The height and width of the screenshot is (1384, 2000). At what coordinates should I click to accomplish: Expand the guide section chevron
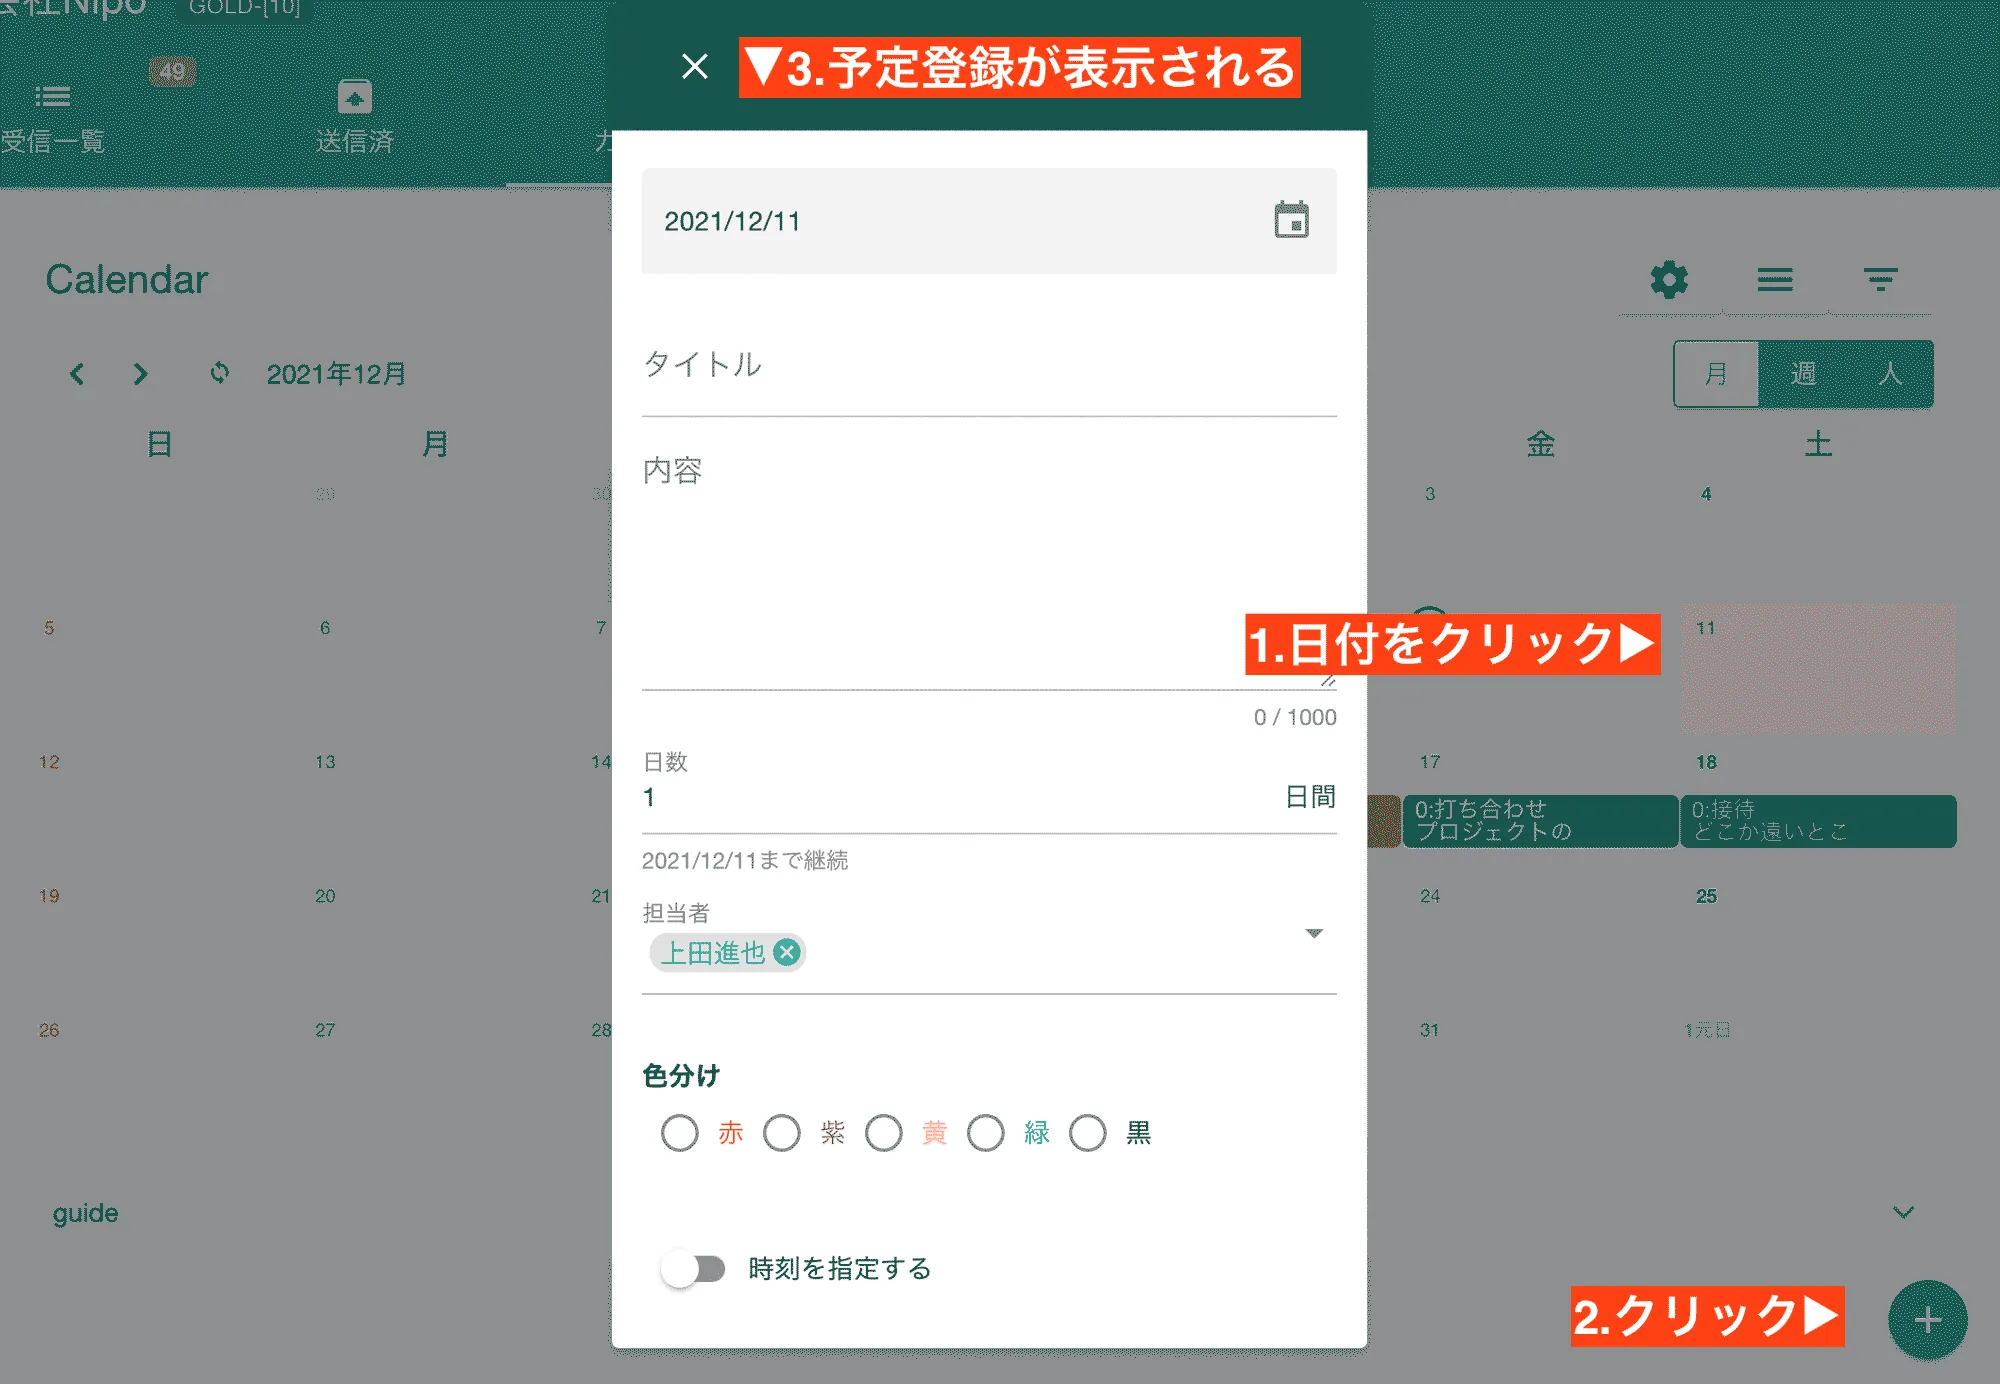click(1902, 1213)
